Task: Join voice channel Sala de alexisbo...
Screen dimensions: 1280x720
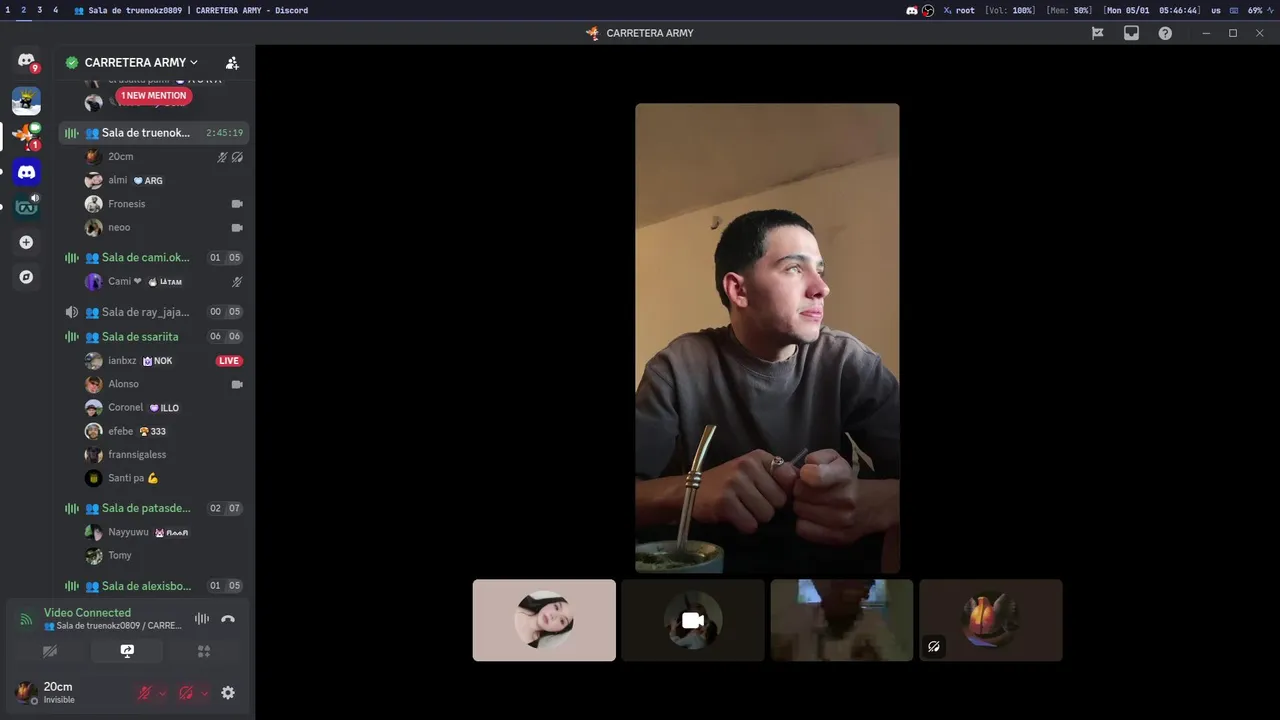Action: [x=154, y=586]
